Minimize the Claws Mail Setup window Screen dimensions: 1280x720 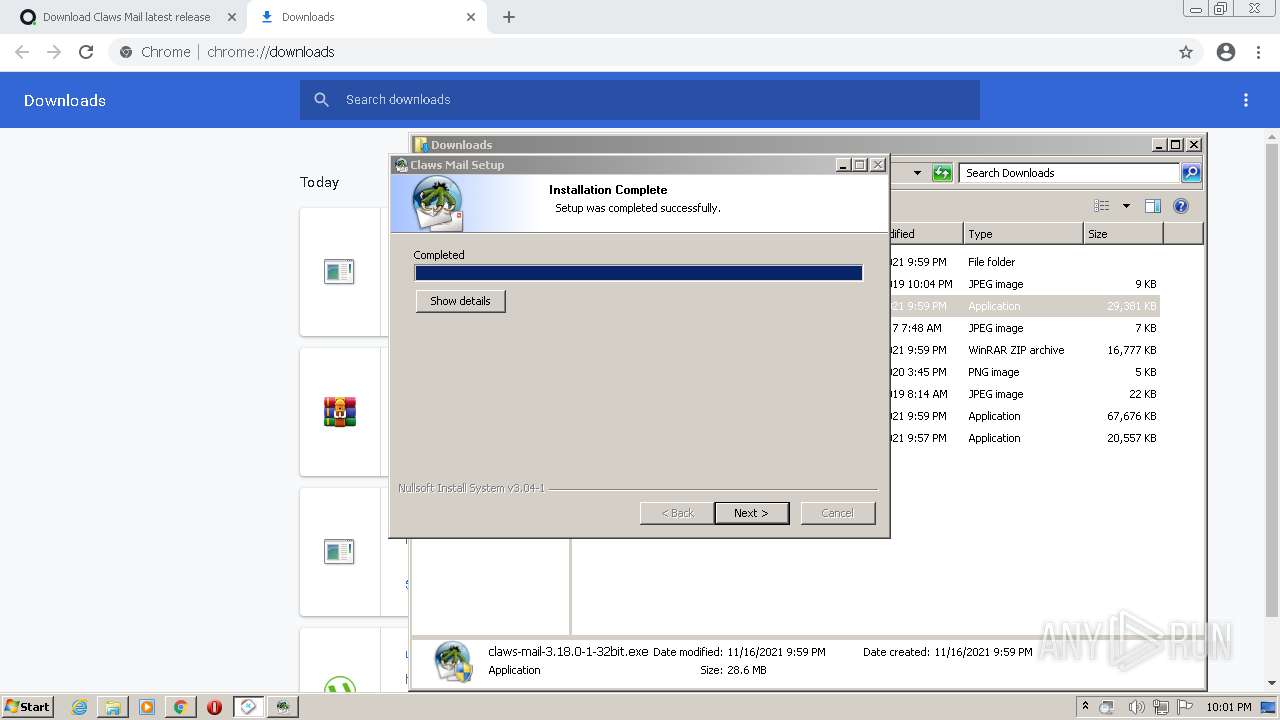tap(843, 165)
